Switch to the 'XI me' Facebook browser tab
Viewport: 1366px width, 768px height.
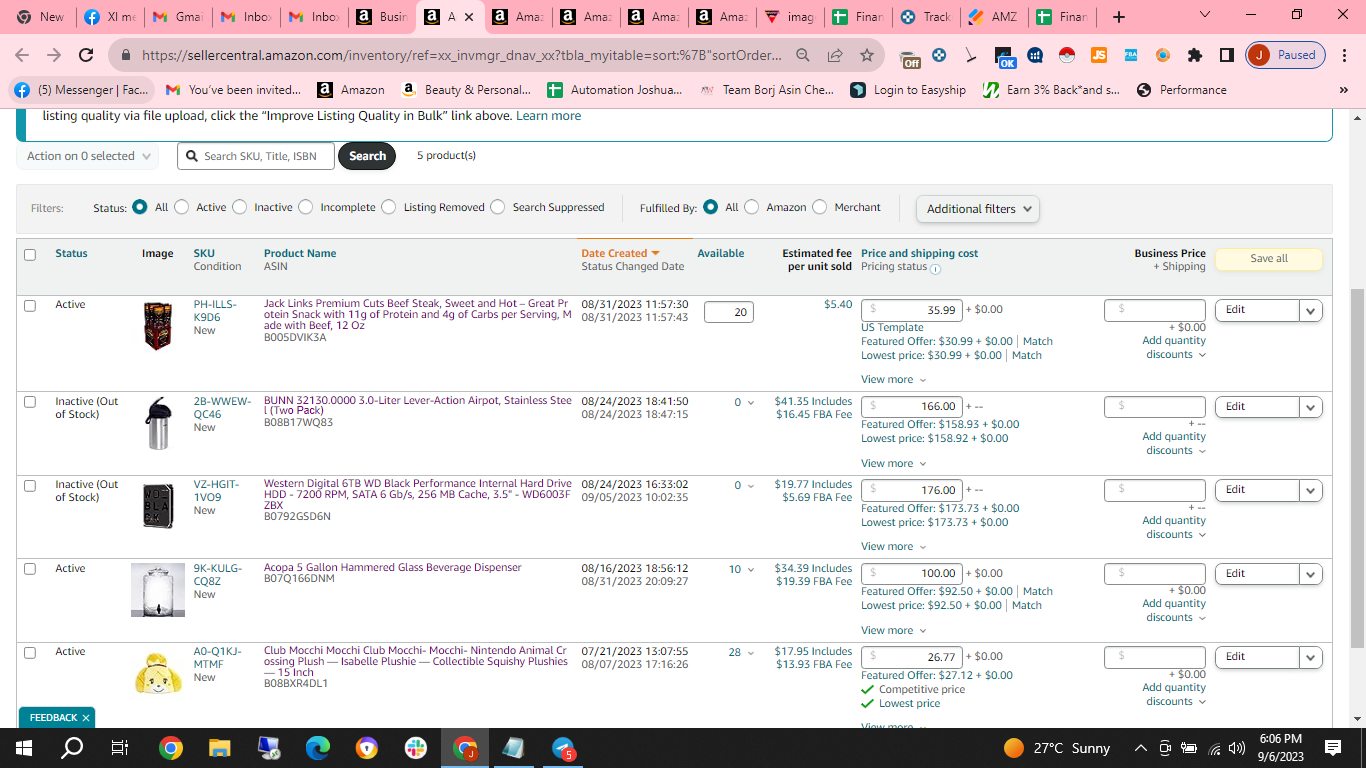click(x=110, y=17)
